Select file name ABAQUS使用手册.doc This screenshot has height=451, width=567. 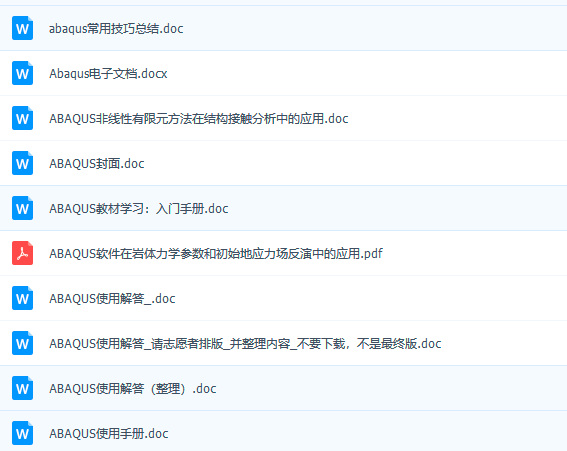108,433
